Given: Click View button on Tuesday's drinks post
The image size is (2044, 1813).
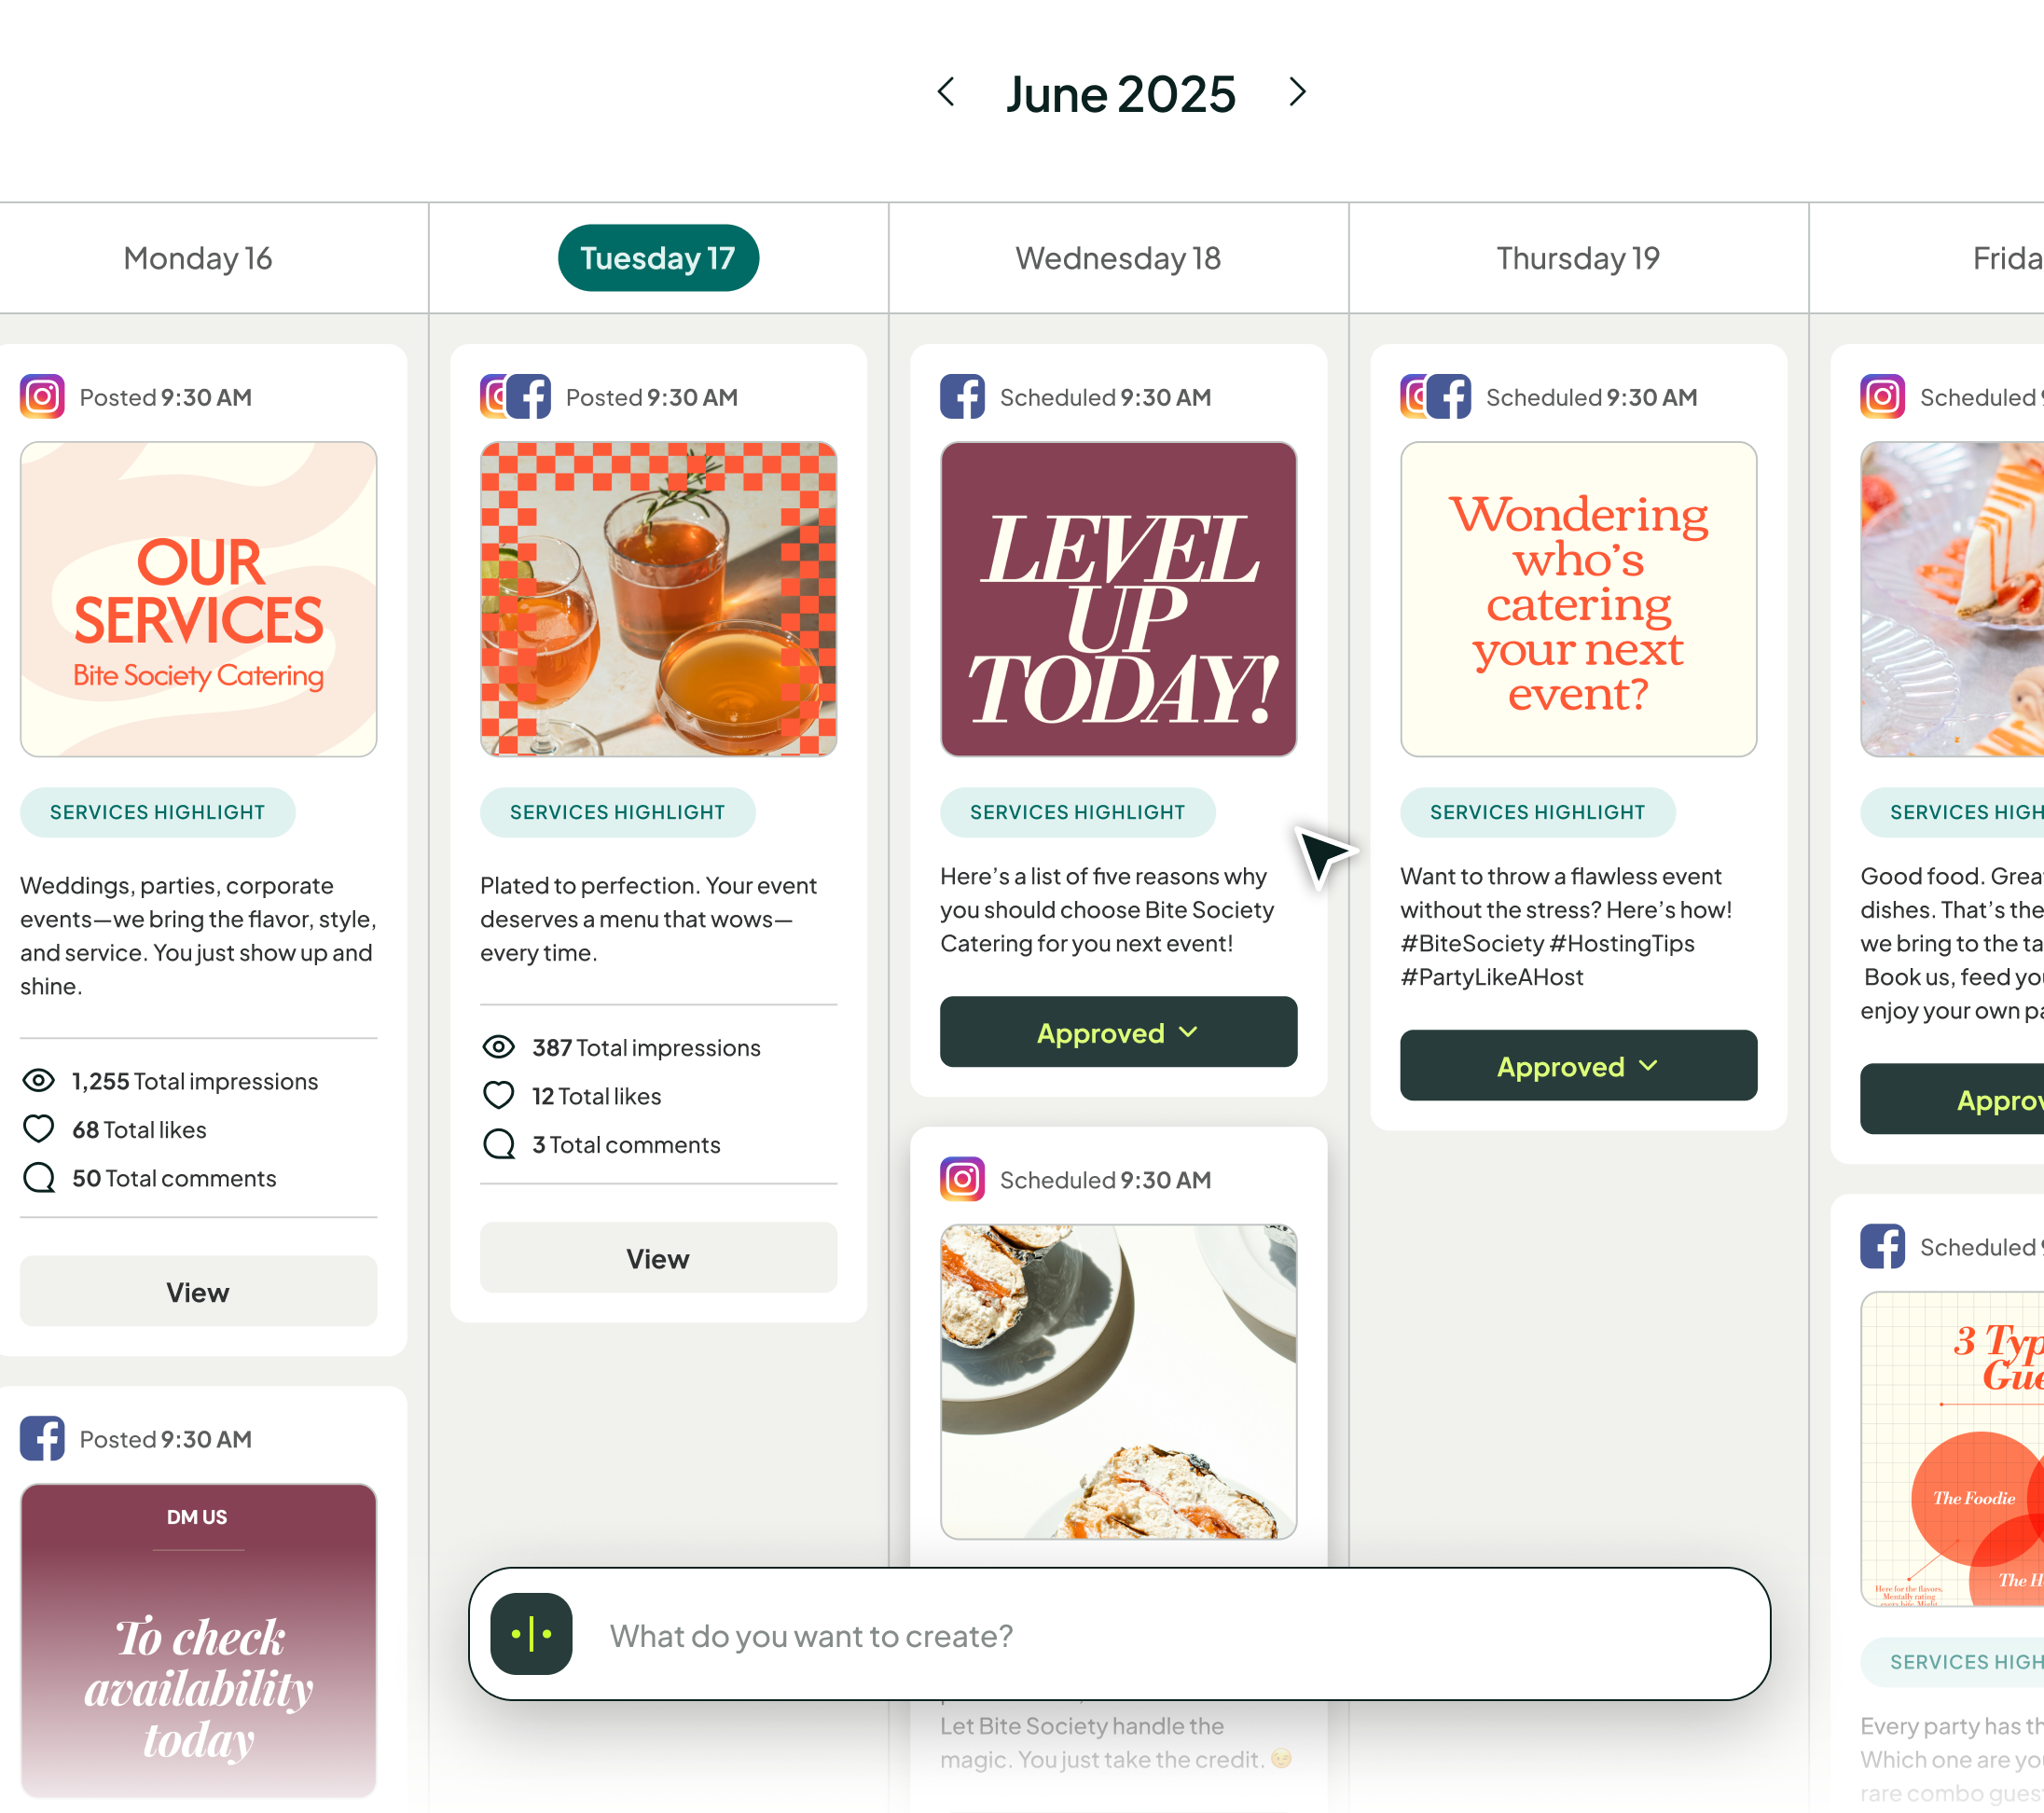Looking at the screenshot, I should coord(658,1257).
